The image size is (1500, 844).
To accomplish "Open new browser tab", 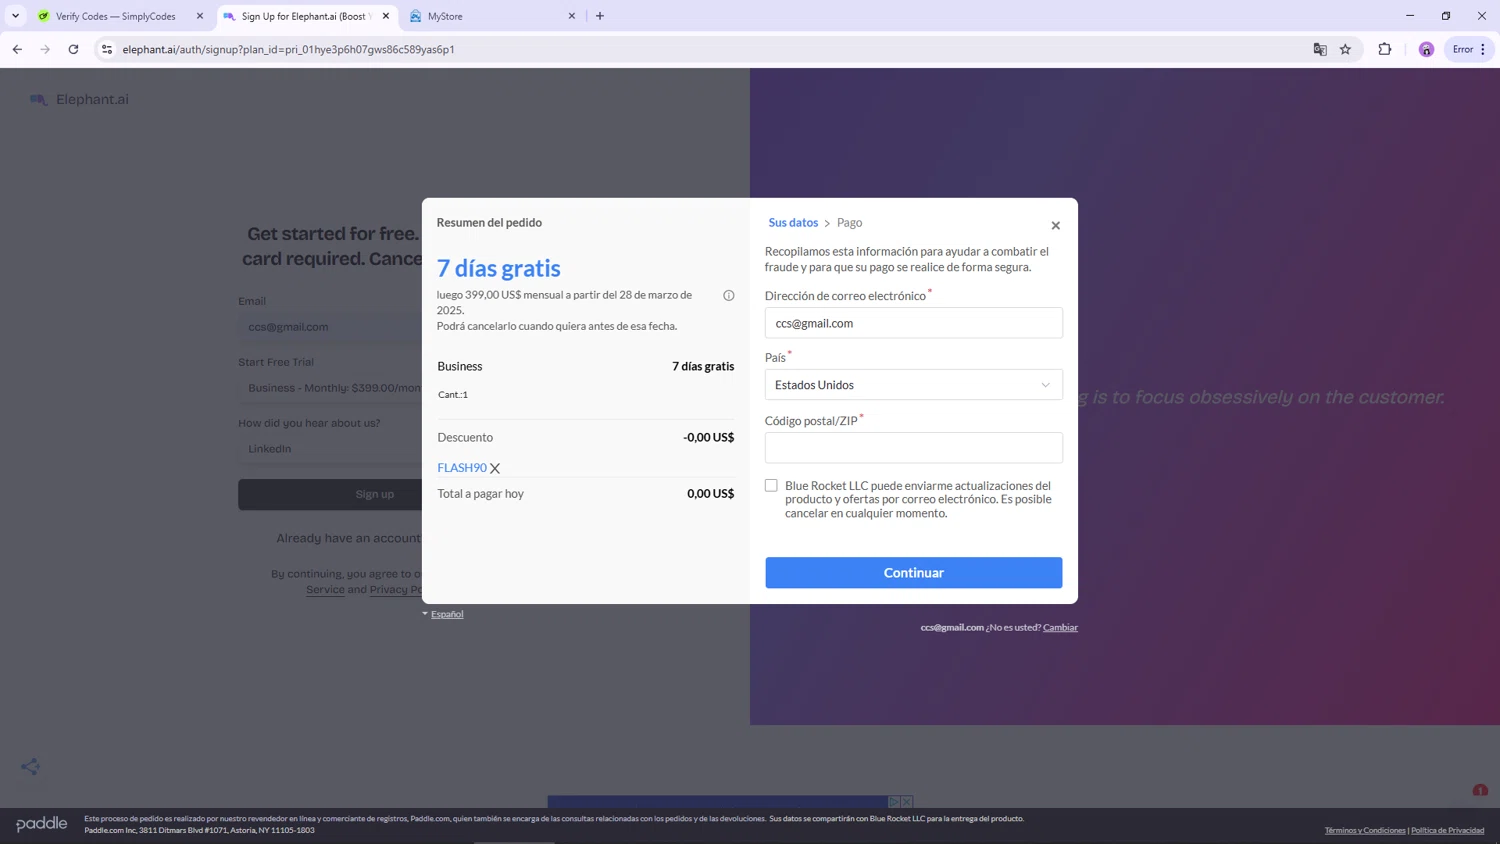I will tap(600, 16).
